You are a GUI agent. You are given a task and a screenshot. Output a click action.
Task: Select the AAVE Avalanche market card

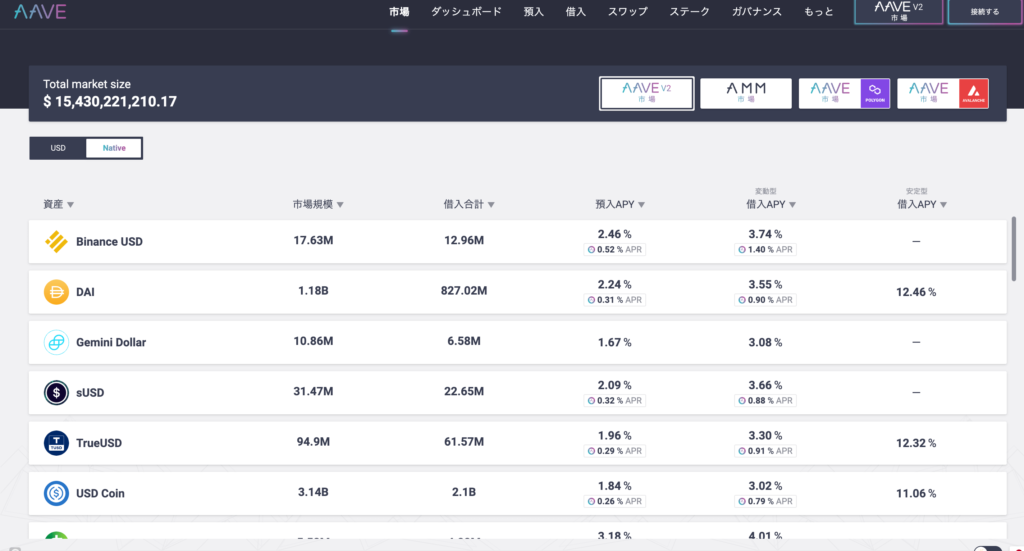tap(943, 93)
